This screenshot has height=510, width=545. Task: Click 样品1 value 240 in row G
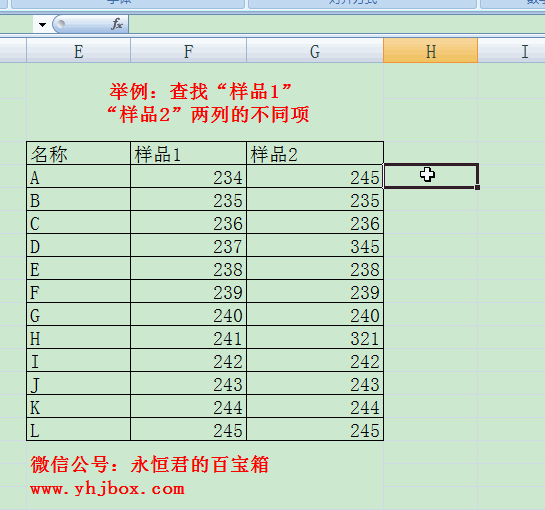click(188, 314)
